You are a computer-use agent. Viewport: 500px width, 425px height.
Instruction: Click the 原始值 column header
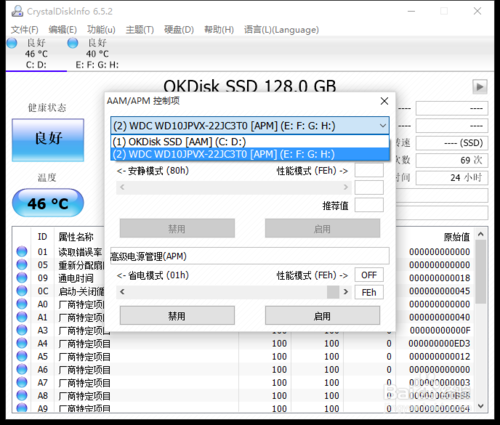coord(456,237)
